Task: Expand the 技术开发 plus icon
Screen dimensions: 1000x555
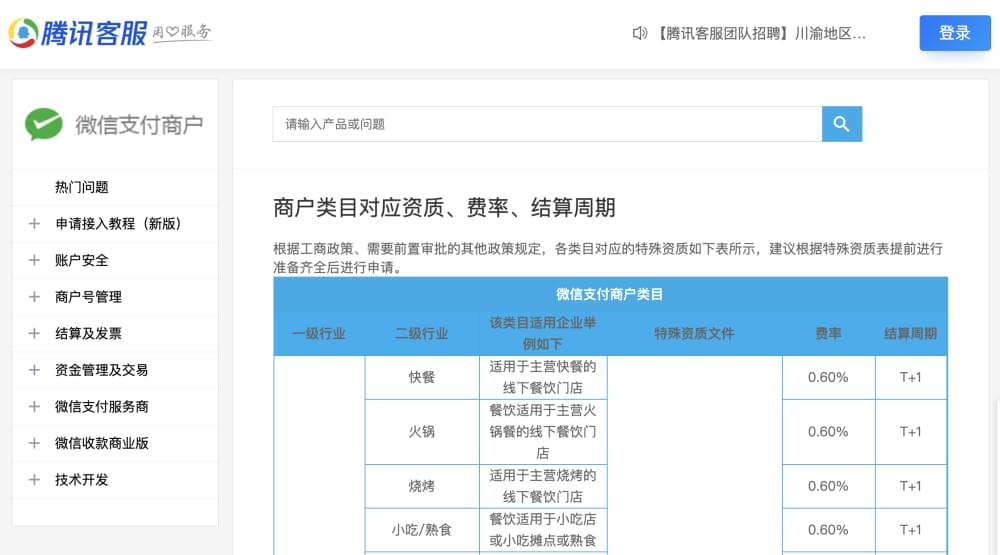Action: pyautogui.click(x=34, y=480)
